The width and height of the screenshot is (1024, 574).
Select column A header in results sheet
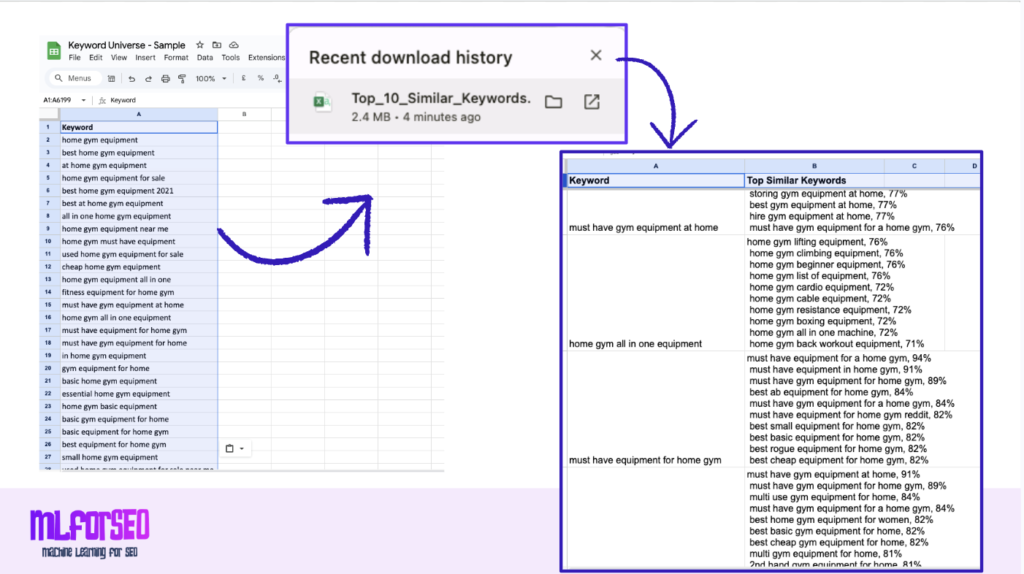656,166
